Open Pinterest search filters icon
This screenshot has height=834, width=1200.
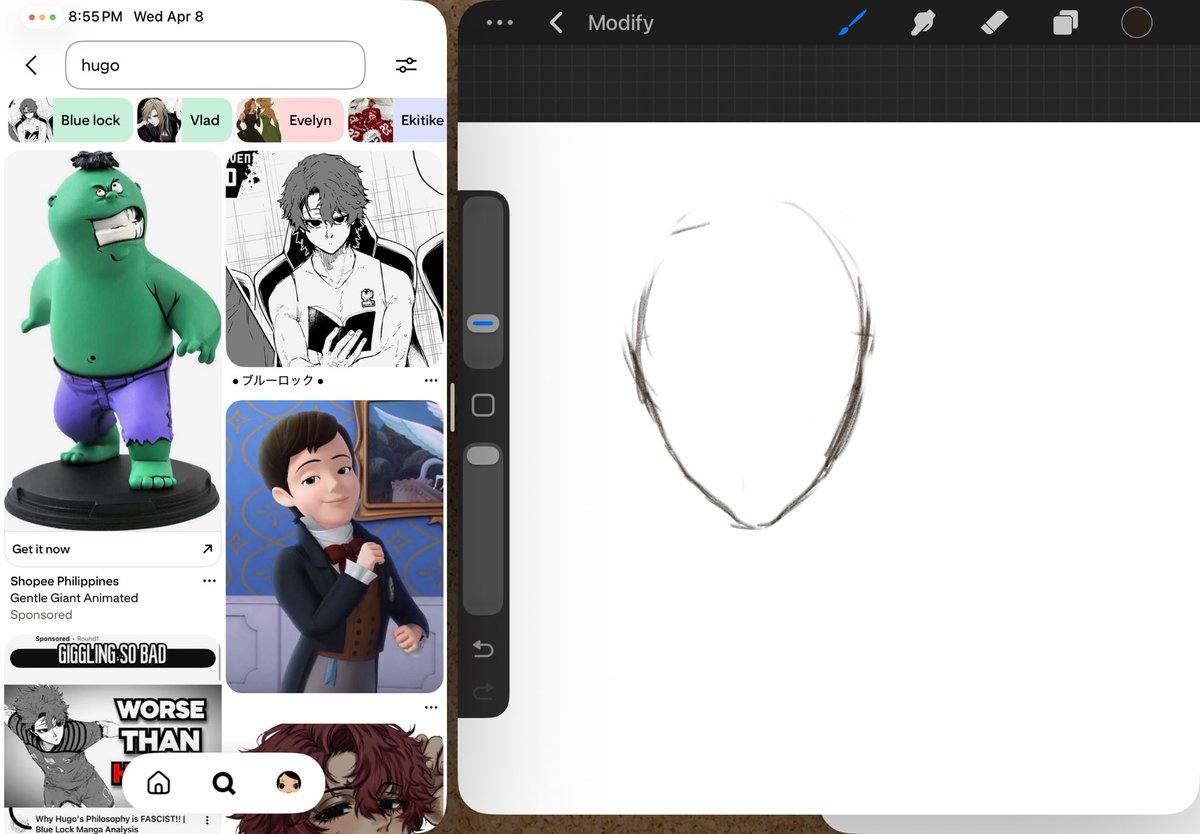[406, 65]
